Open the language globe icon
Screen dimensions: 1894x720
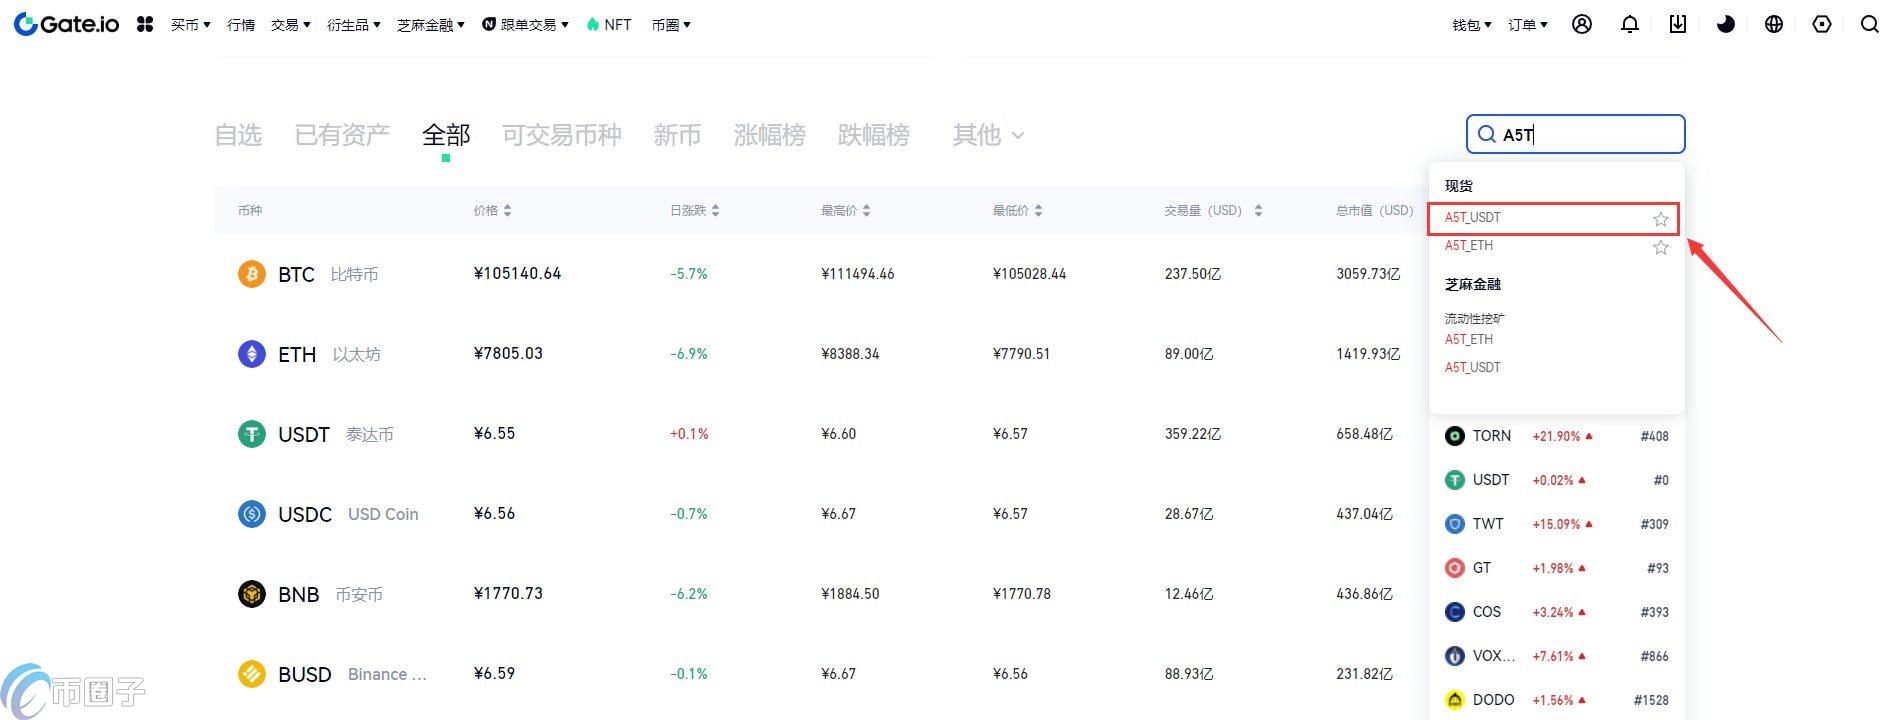1773,24
